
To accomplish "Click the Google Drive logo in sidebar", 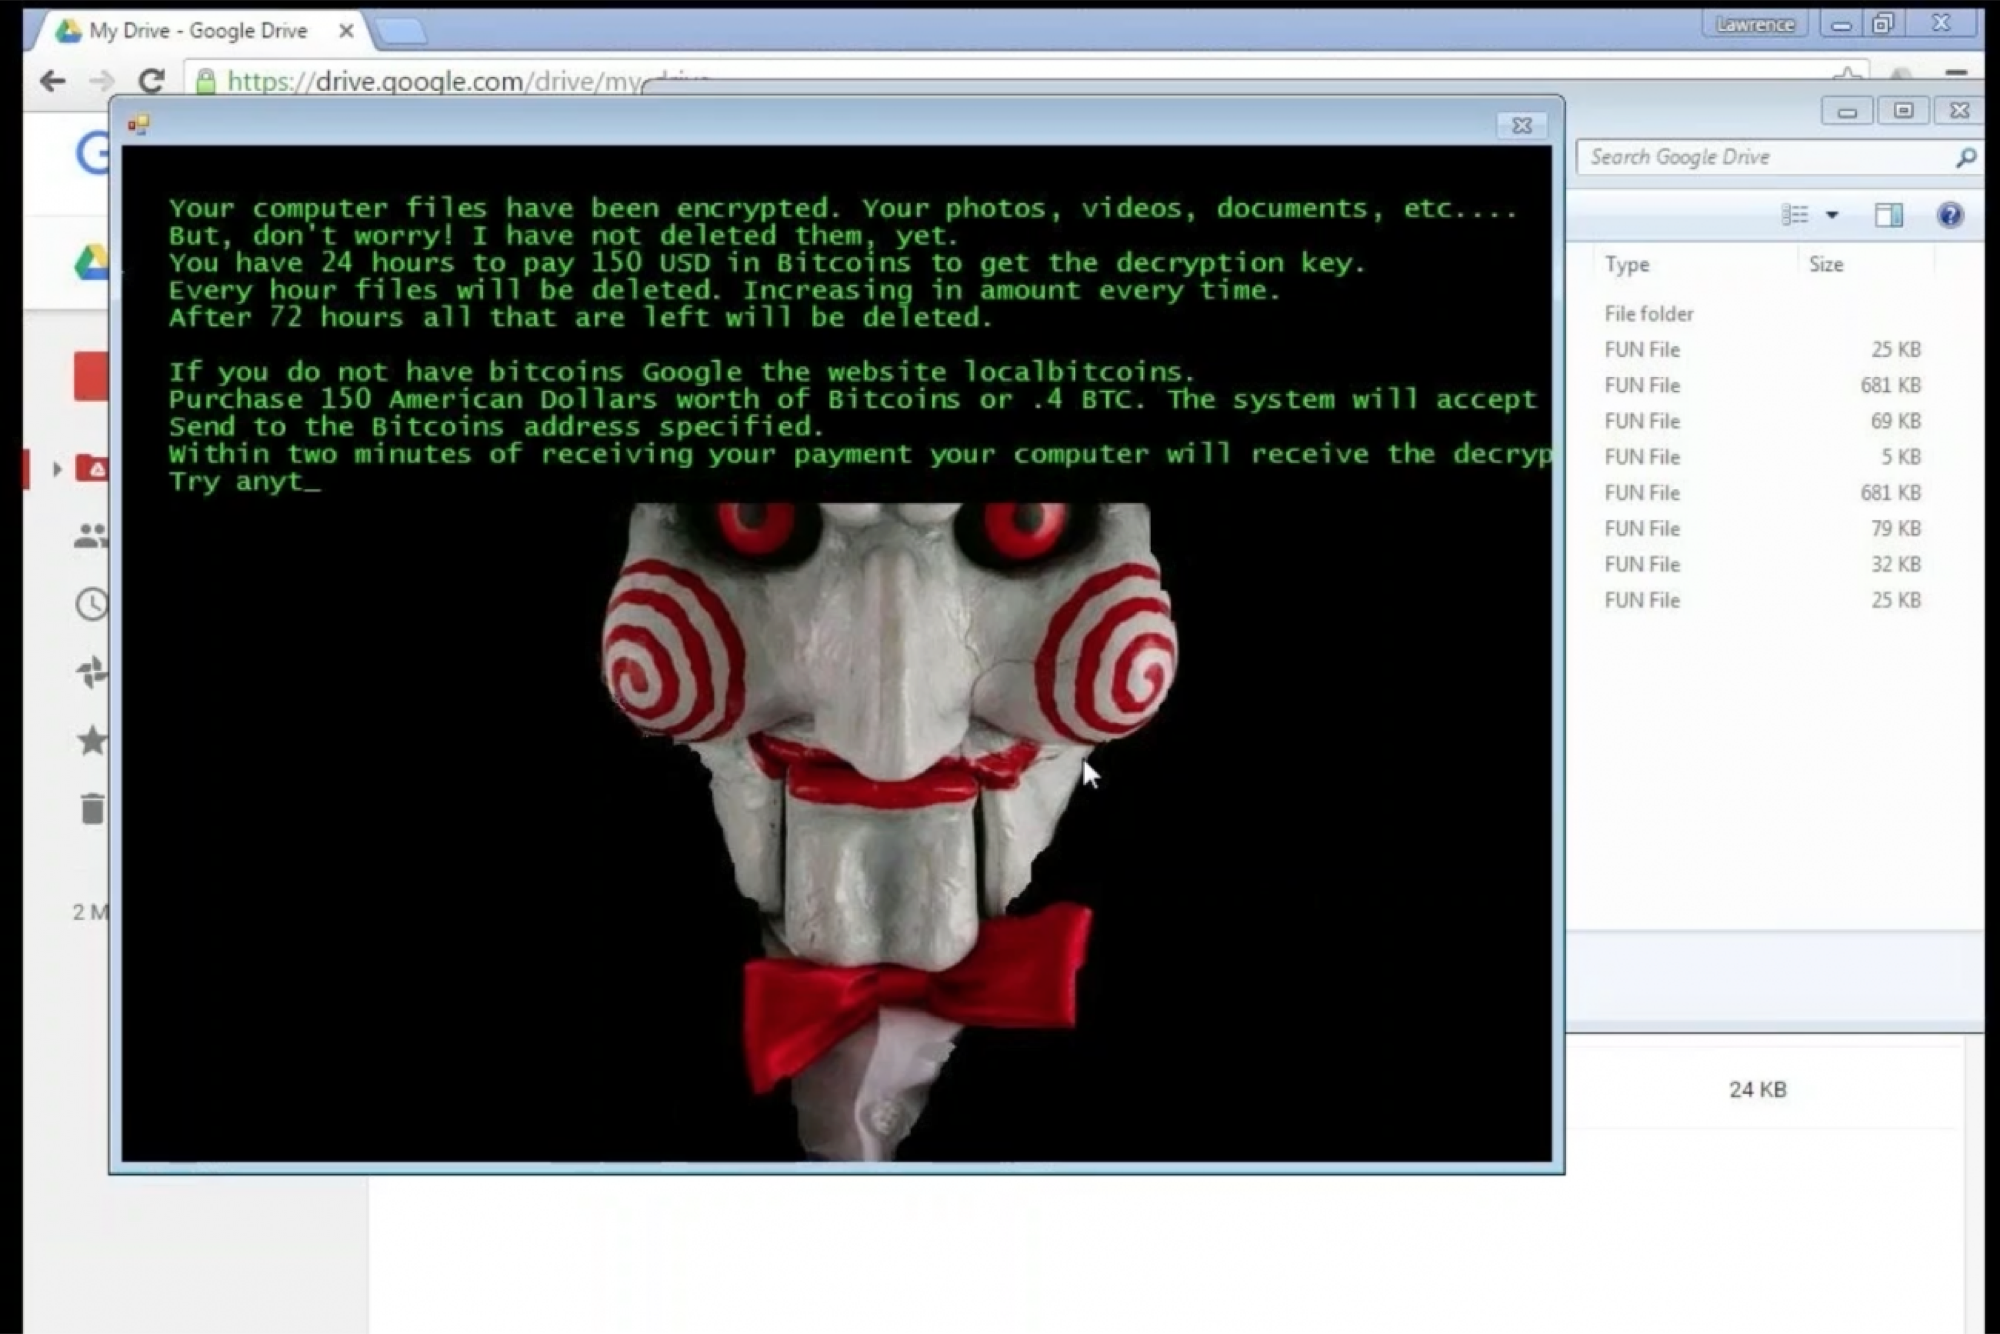I will coord(91,263).
